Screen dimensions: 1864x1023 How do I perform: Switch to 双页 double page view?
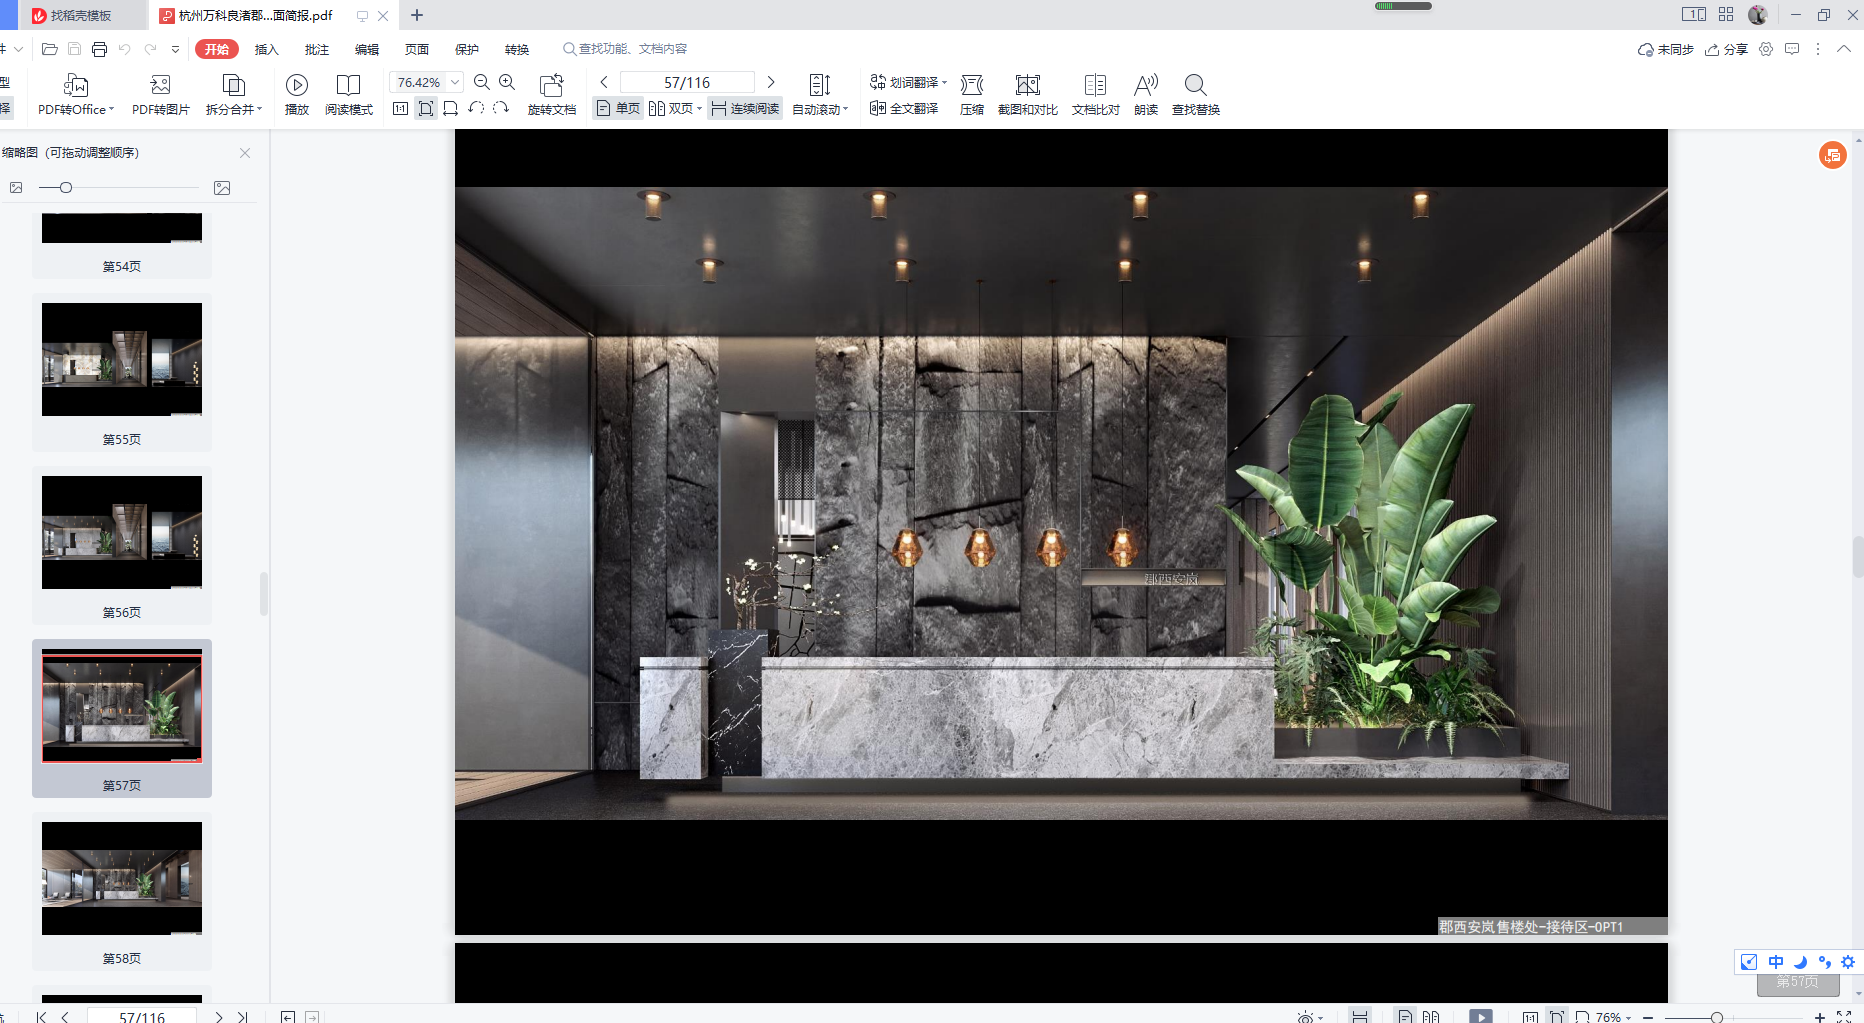pos(671,108)
